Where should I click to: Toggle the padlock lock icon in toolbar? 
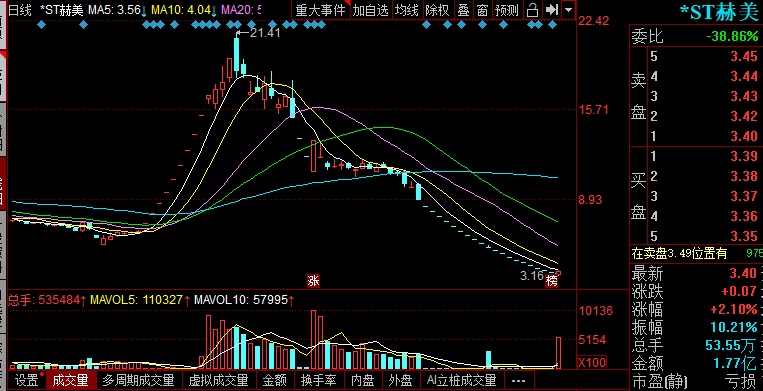pos(533,9)
